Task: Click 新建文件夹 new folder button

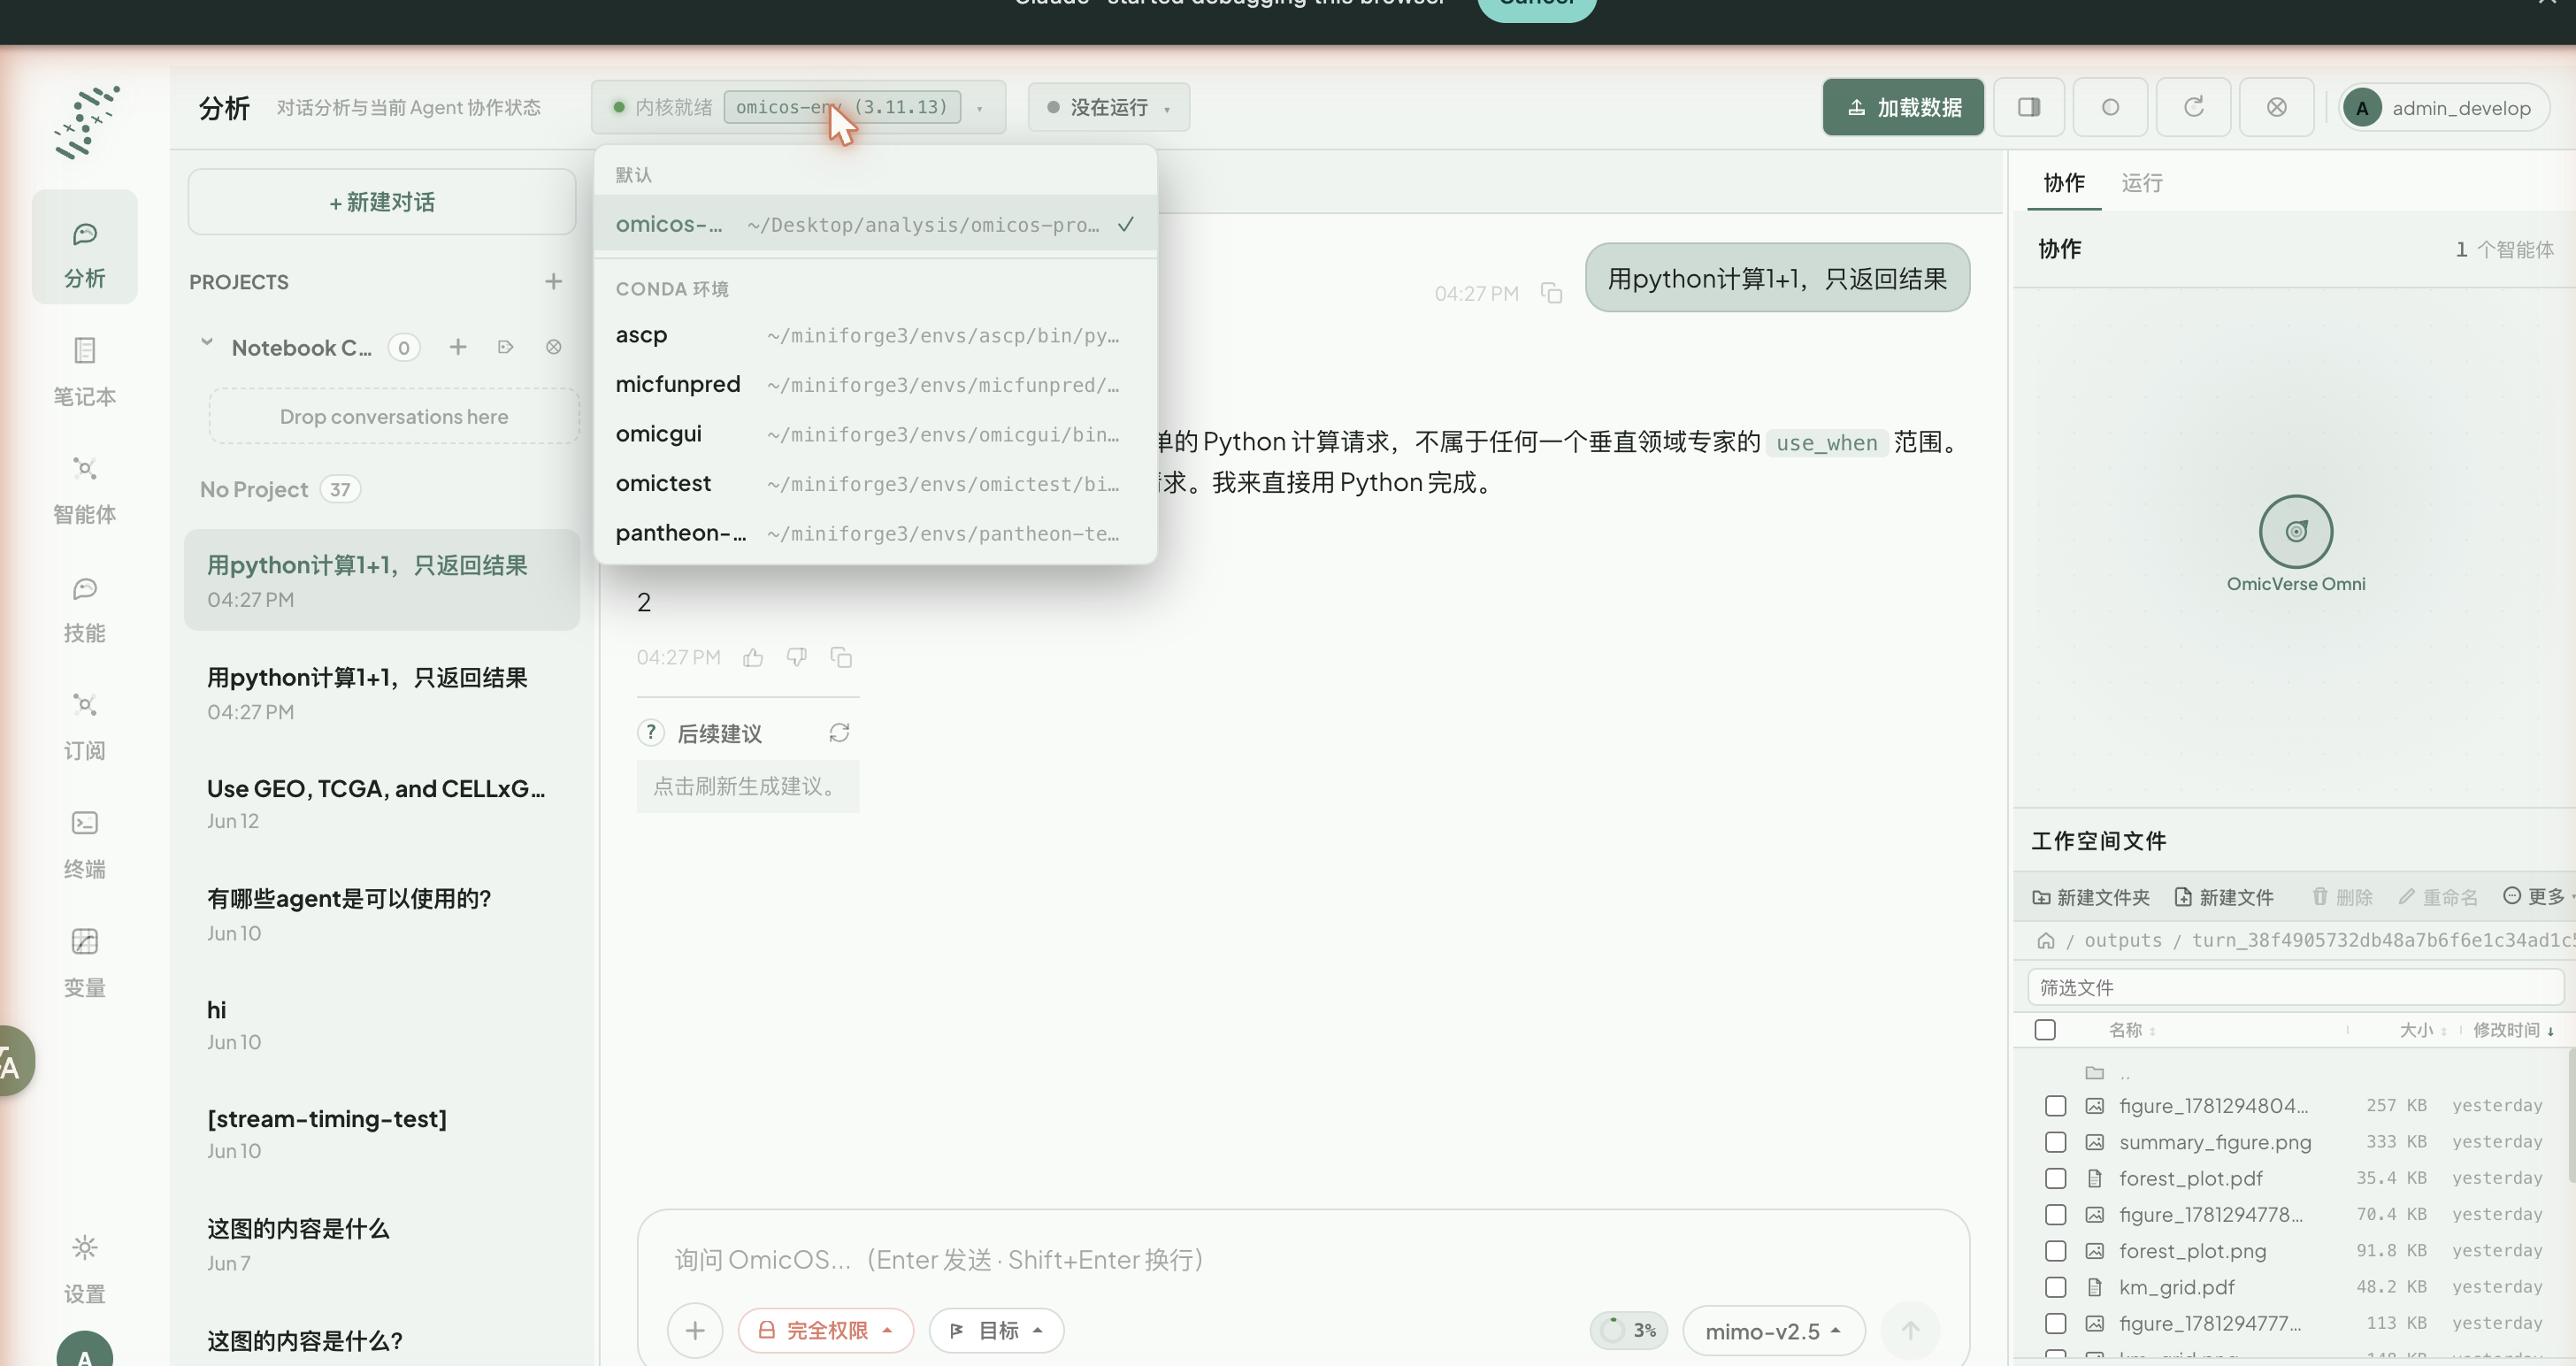Action: click(x=2091, y=897)
